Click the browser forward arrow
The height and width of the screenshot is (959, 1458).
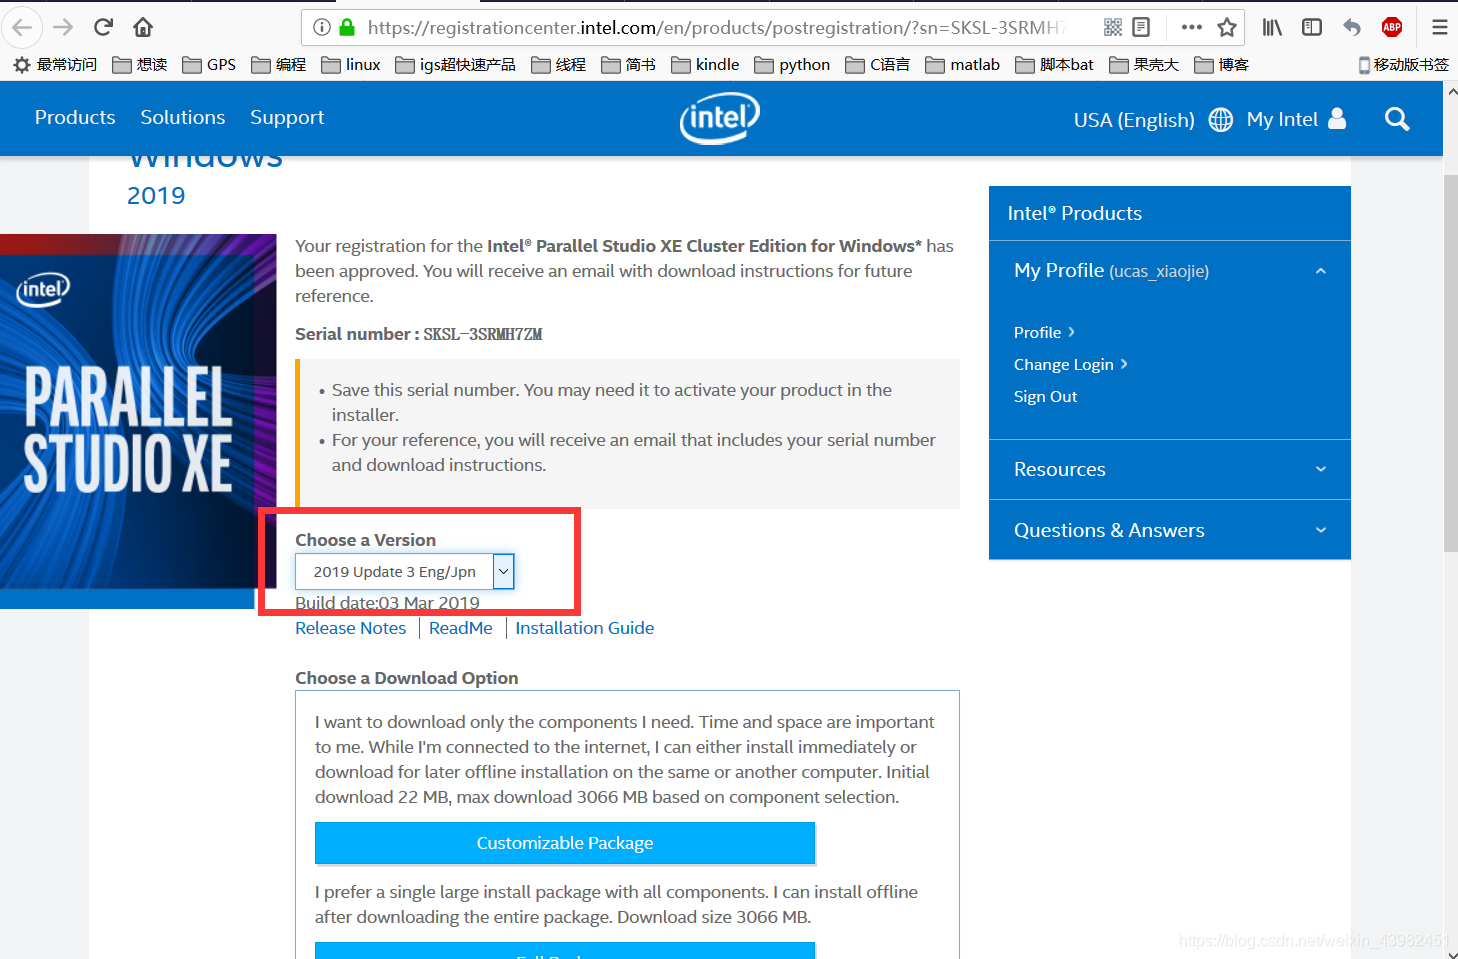(x=63, y=27)
